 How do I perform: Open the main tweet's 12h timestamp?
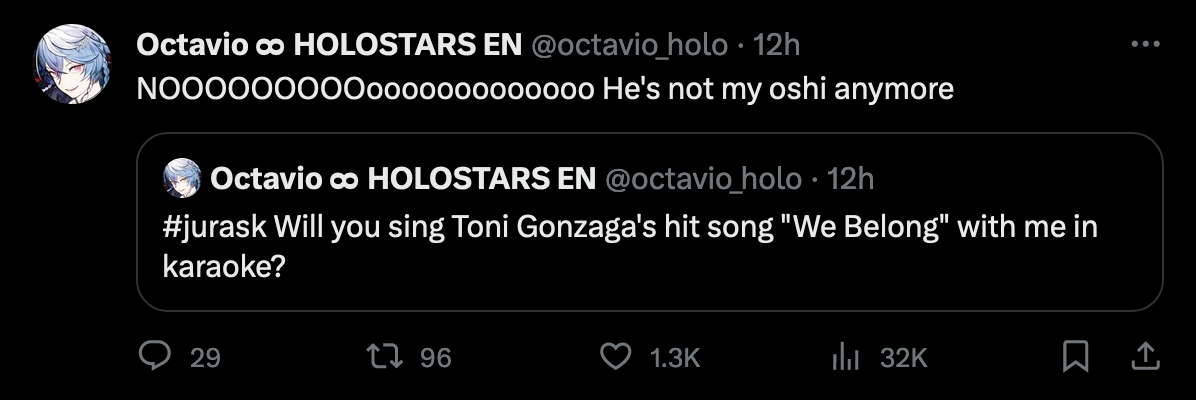[x=776, y=45]
